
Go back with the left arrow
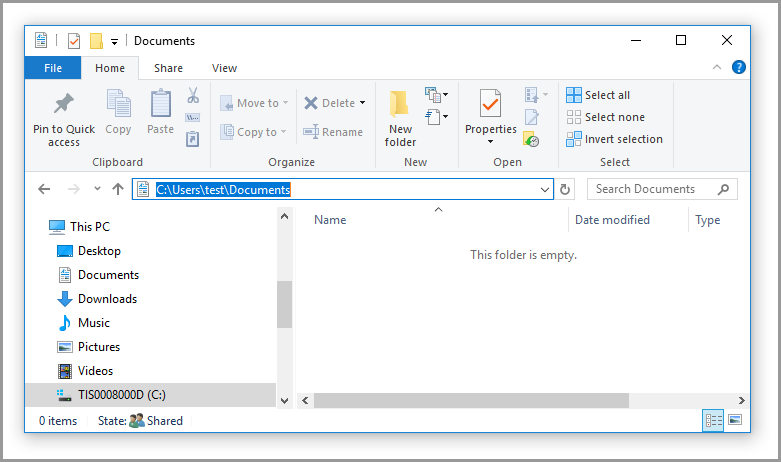coord(44,189)
